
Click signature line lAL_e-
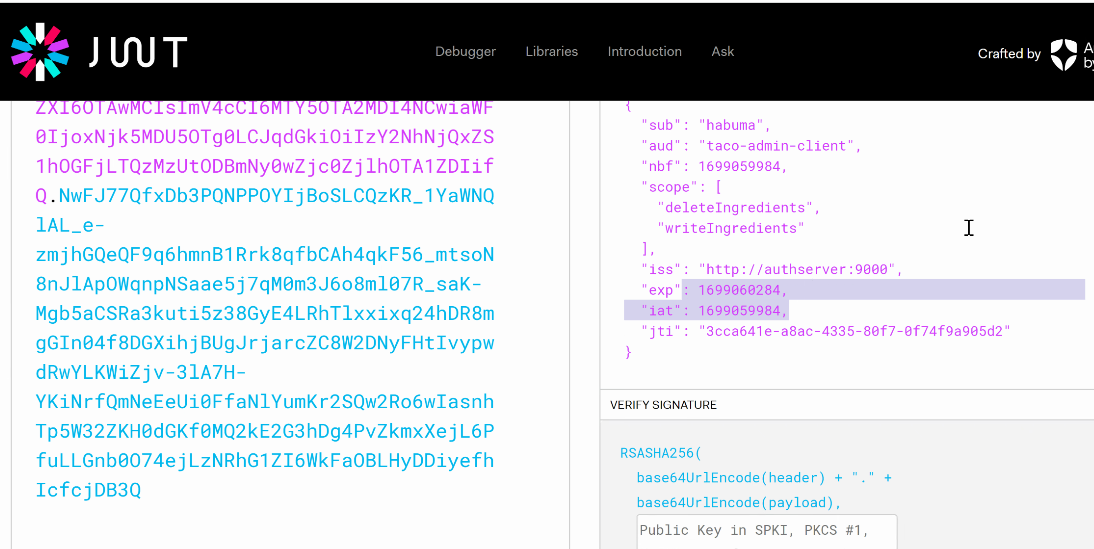(70, 225)
